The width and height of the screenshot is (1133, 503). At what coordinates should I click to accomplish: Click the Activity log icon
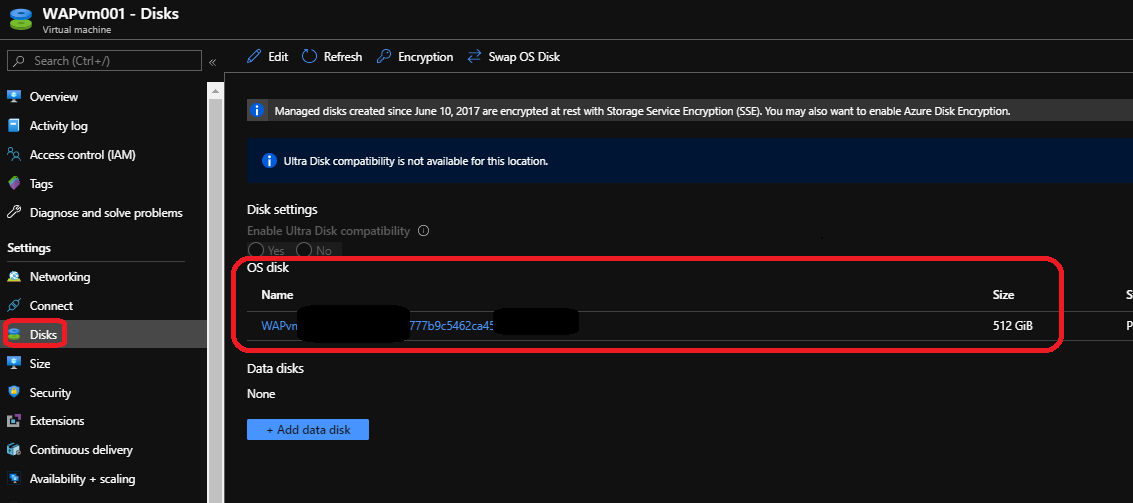14,125
